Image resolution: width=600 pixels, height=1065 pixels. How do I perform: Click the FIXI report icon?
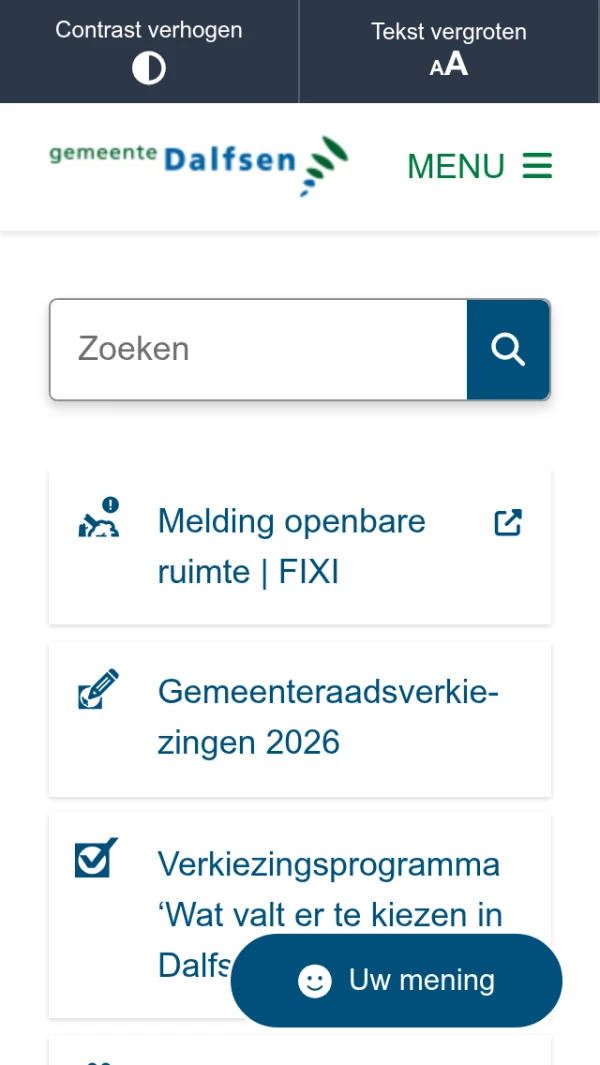point(99,518)
